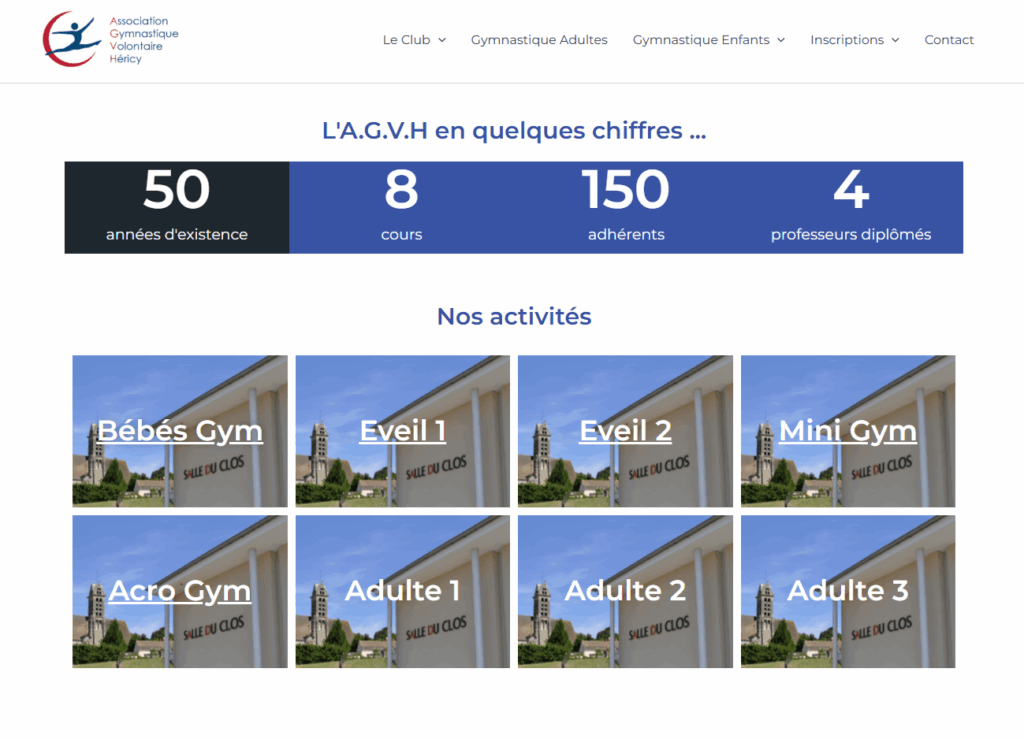
Task: Click the Nos activités heading
Action: 514,316
